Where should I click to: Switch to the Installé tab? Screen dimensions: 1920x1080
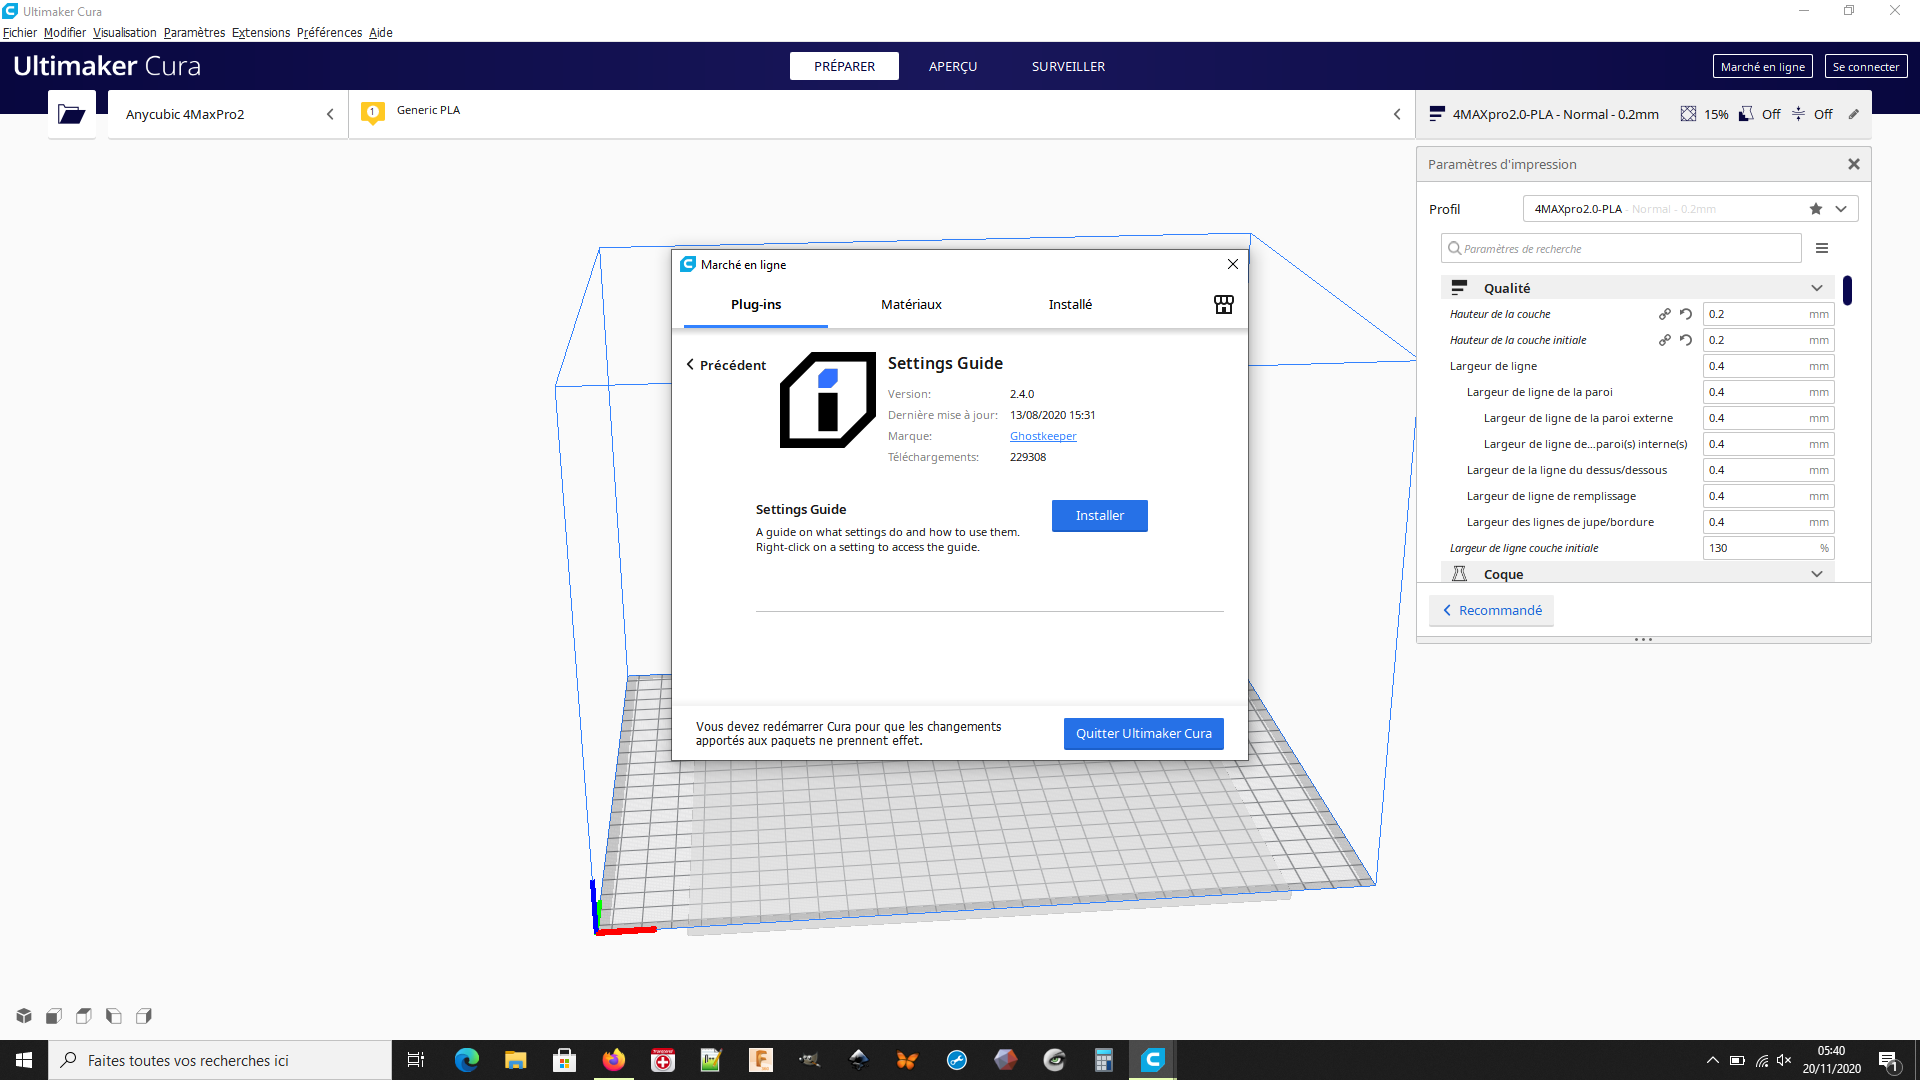coord(1070,304)
